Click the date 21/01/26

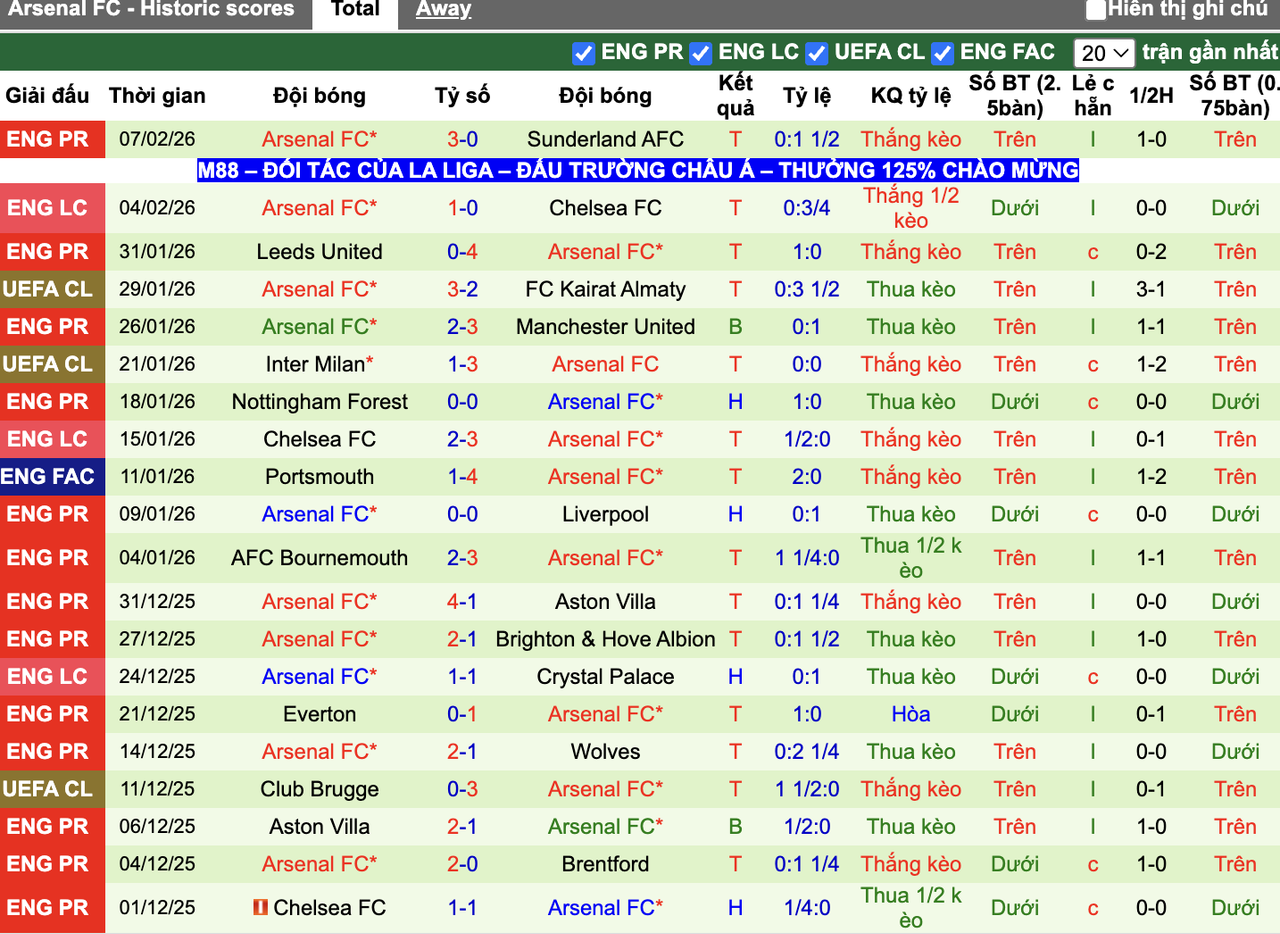[x=157, y=365]
